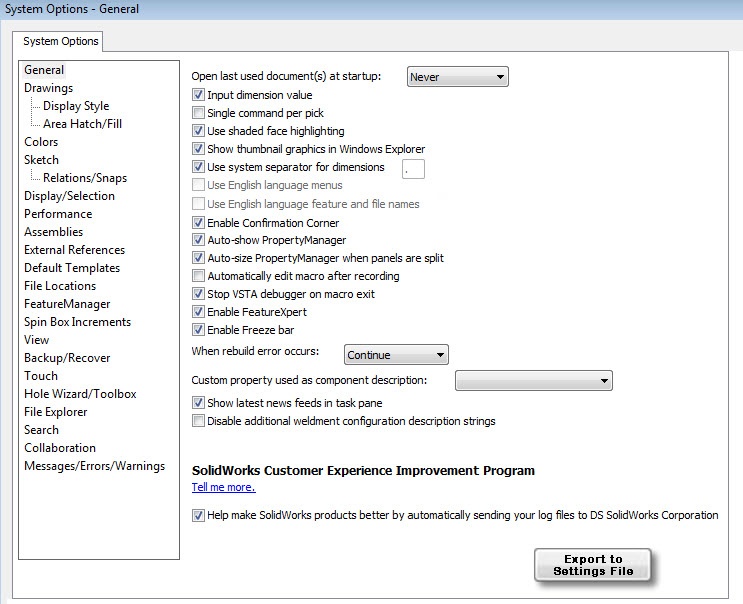Open Hole Wizard/Toolbox options
Image resolution: width=743 pixels, height=604 pixels.
pos(81,394)
